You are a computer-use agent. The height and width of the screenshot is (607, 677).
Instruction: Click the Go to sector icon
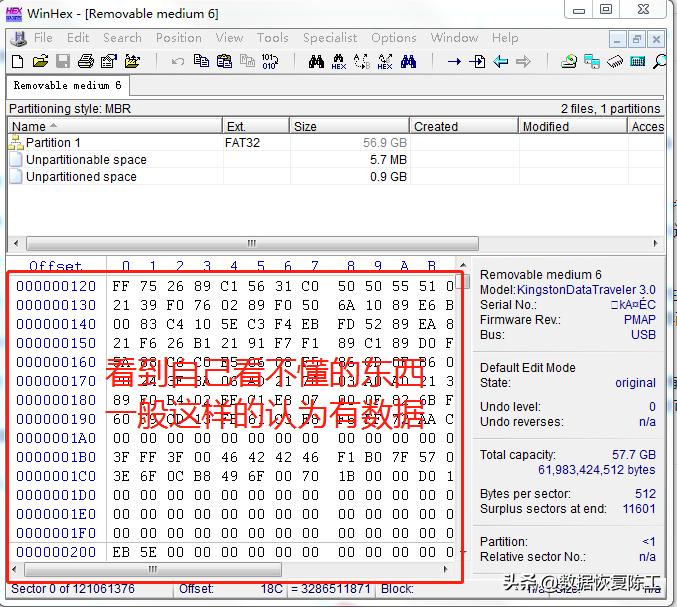point(477,61)
